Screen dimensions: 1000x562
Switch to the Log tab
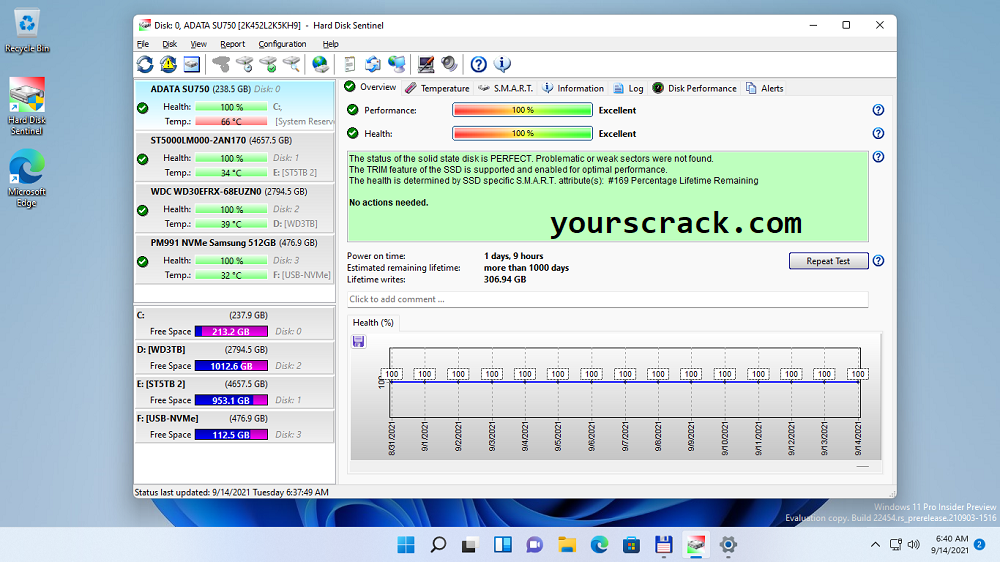629,89
